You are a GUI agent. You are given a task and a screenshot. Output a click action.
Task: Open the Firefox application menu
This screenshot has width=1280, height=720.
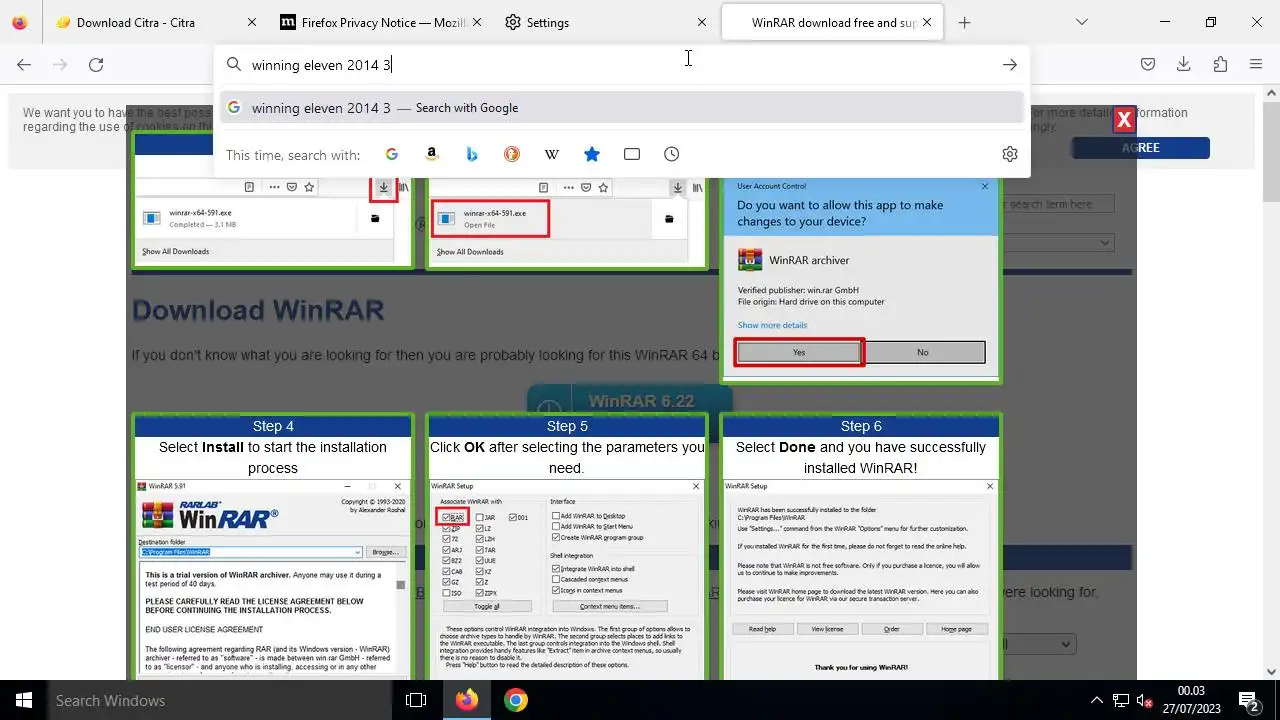pyautogui.click(x=1256, y=65)
